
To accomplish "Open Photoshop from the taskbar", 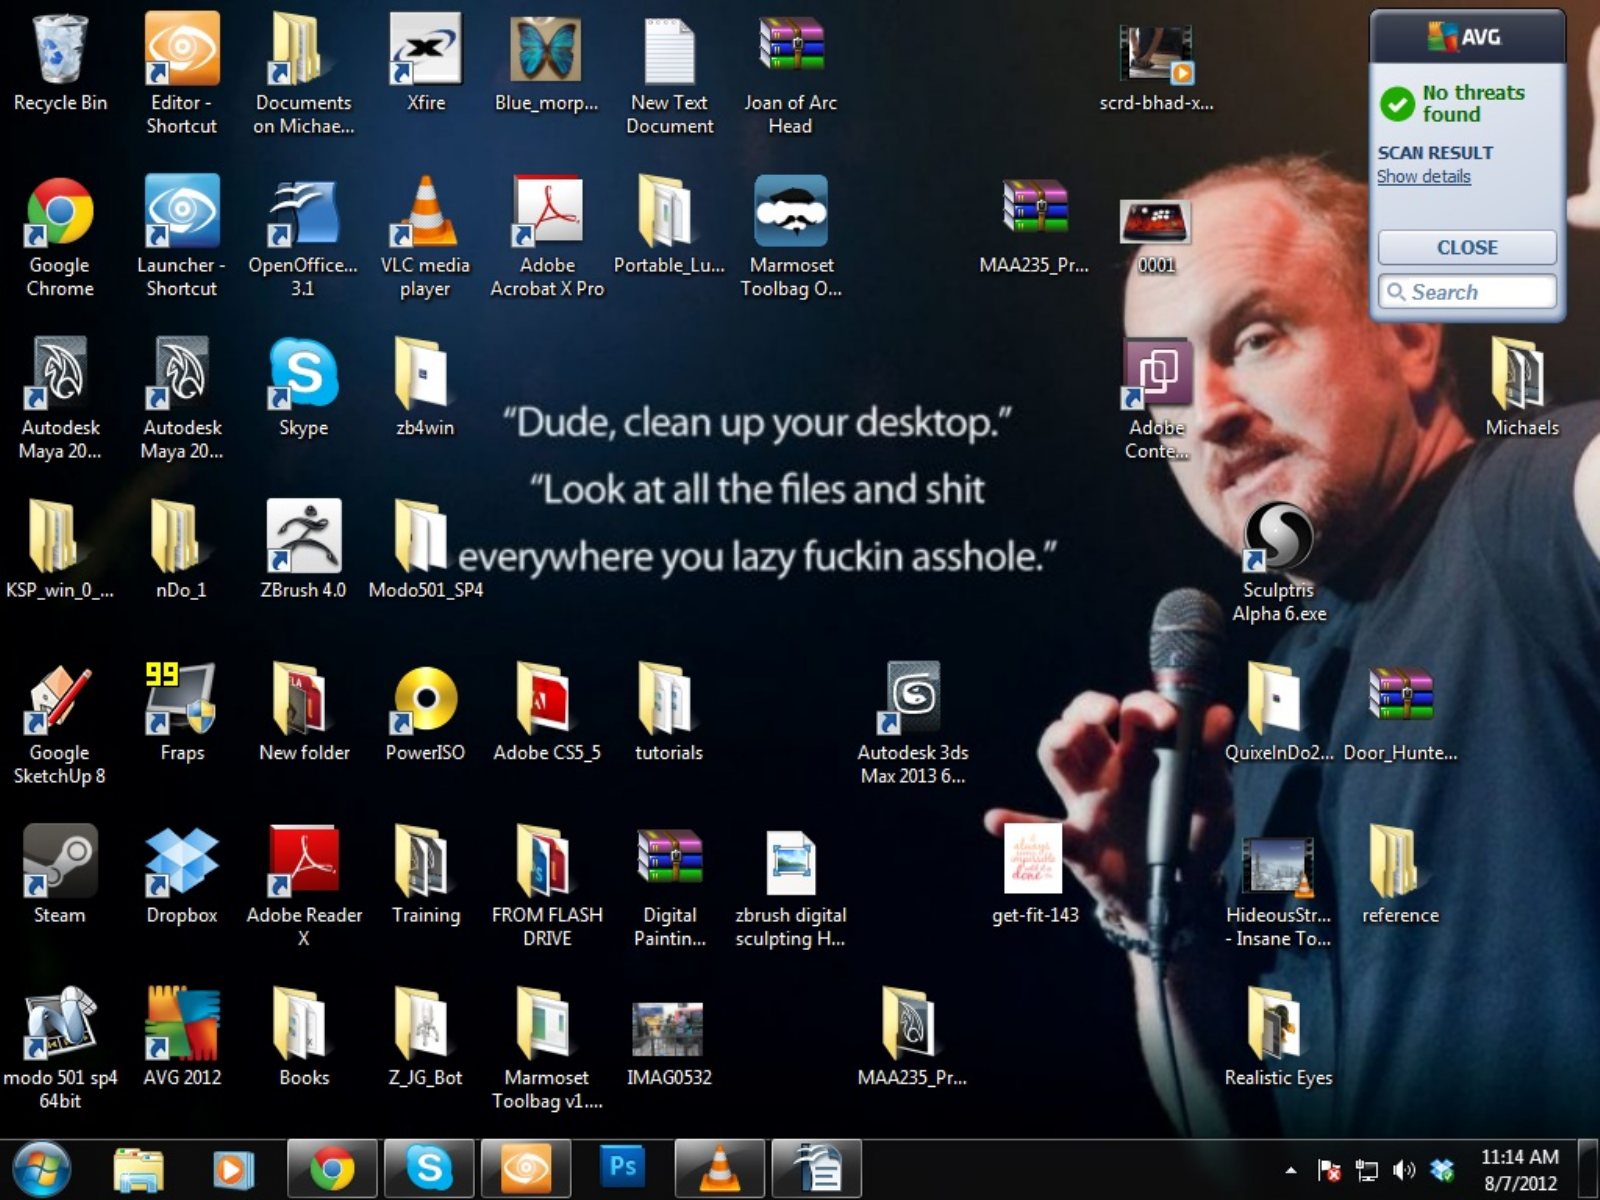I will pos(622,1168).
